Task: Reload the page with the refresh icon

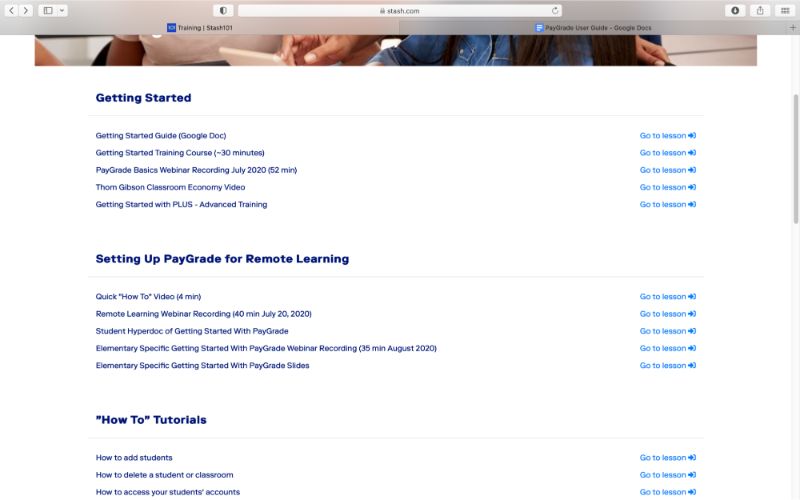Action: (x=555, y=10)
